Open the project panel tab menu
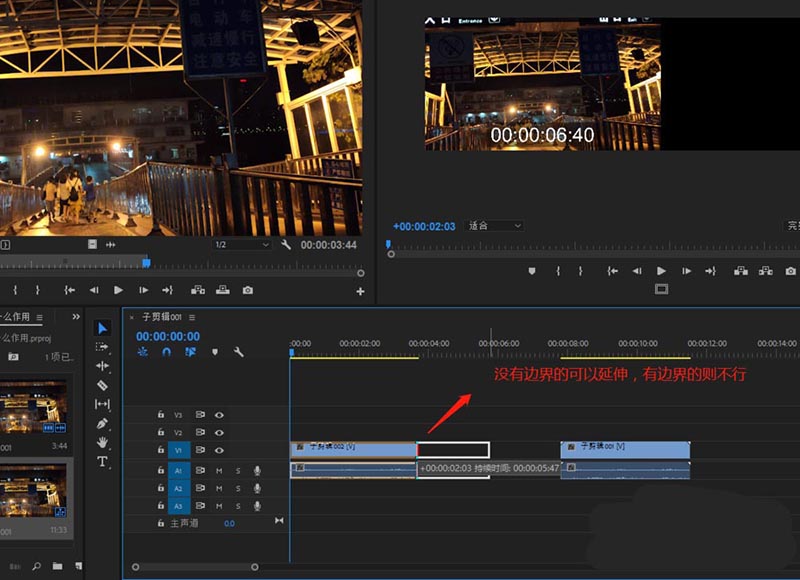Image resolution: width=800 pixels, height=580 pixels. click(x=40, y=317)
